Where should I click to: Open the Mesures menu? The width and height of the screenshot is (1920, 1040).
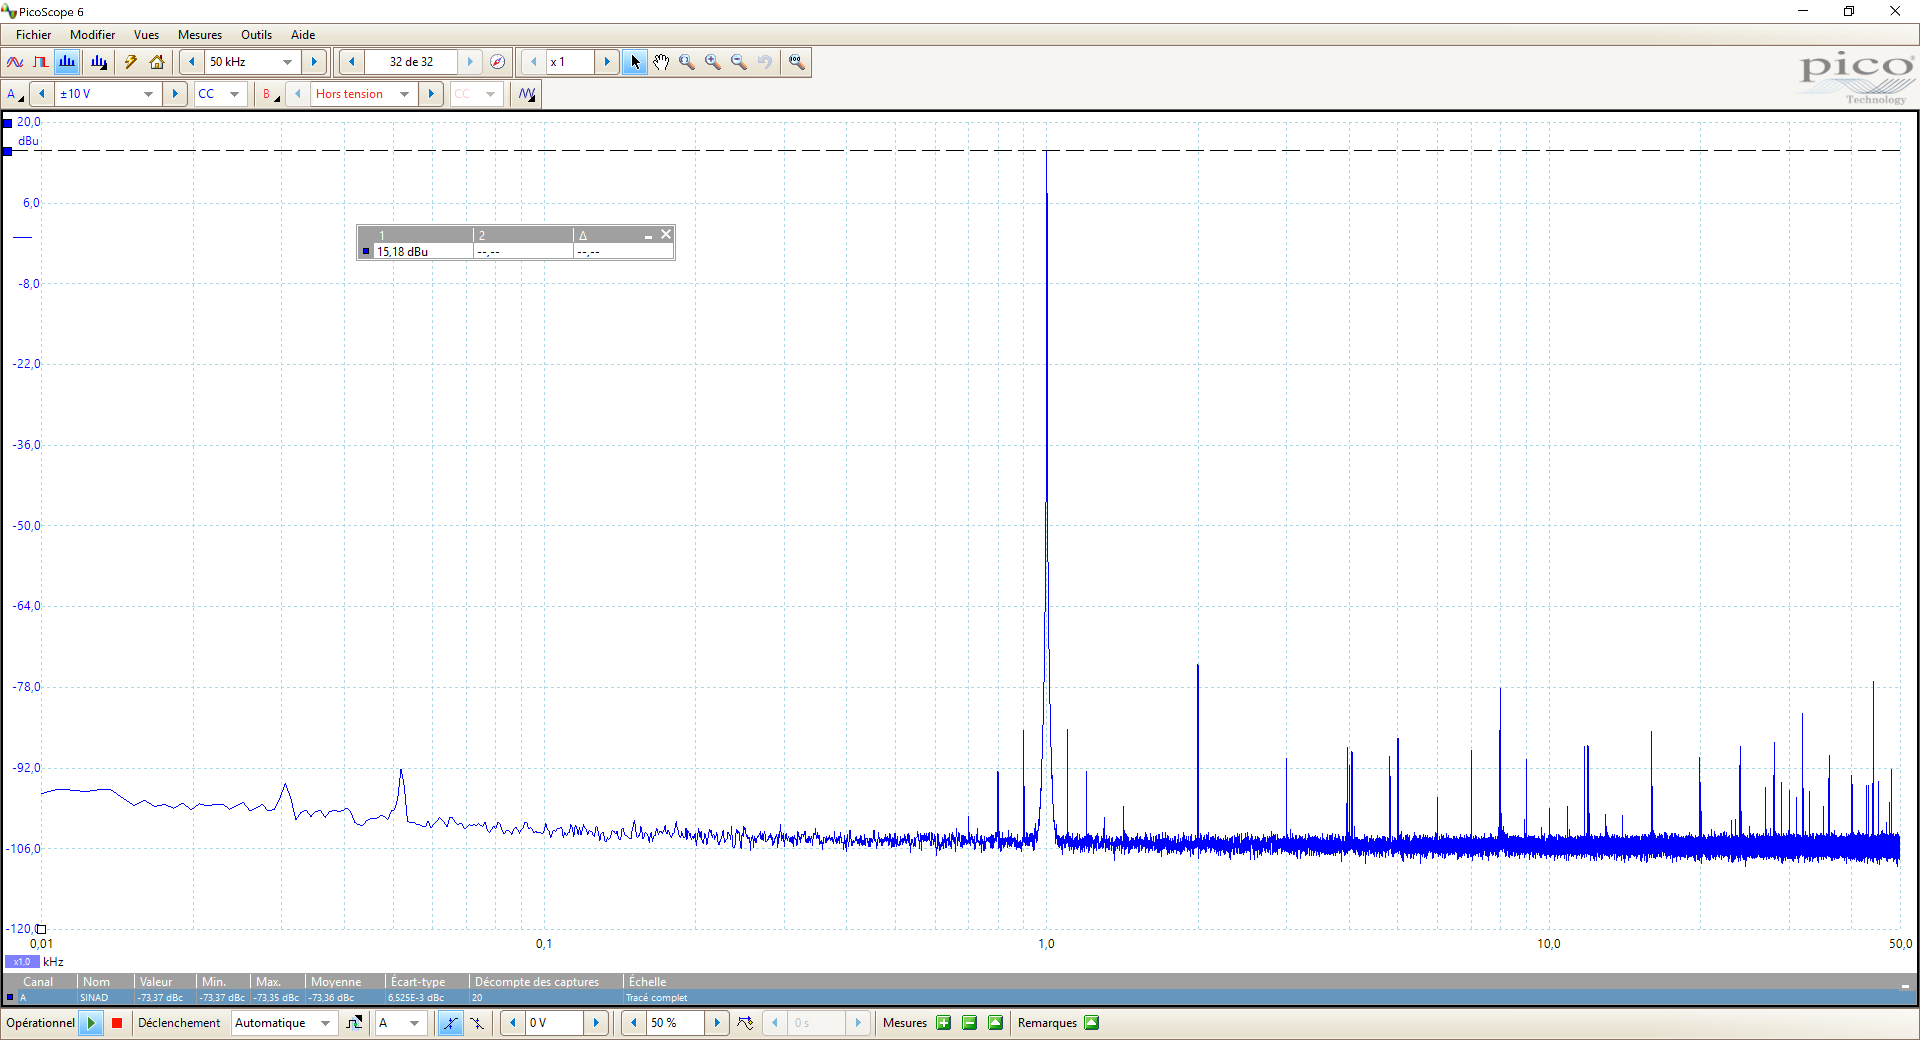(200, 35)
